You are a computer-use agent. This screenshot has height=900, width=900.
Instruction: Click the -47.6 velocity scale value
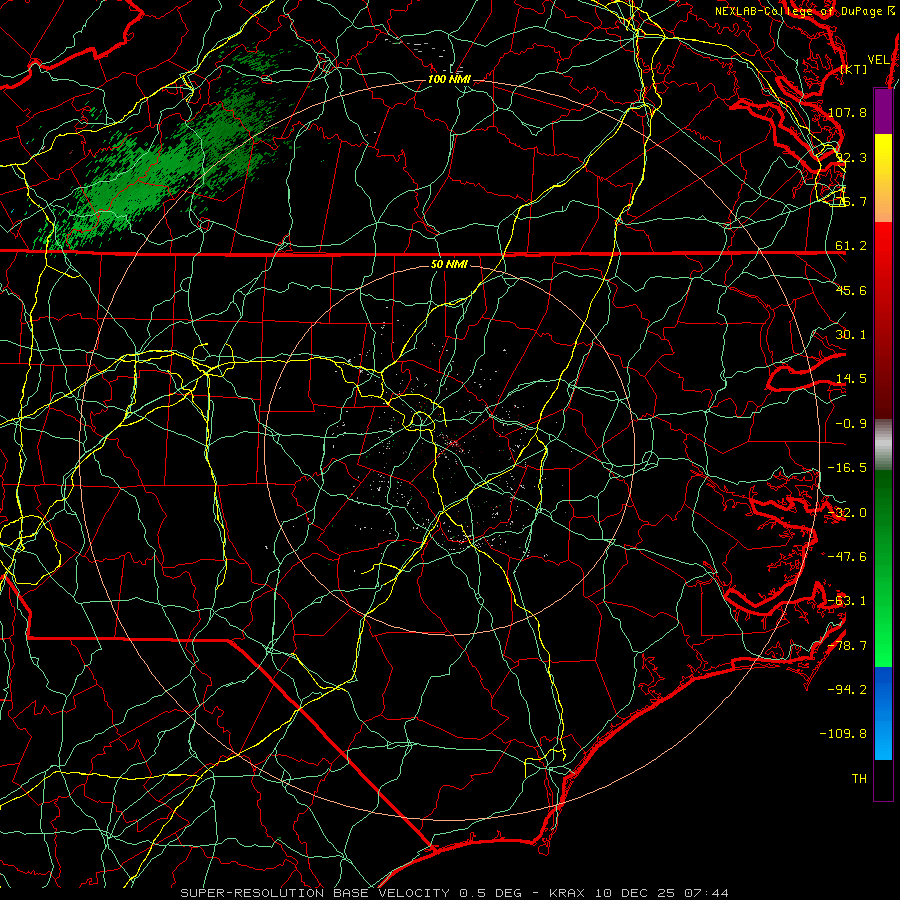(x=847, y=557)
